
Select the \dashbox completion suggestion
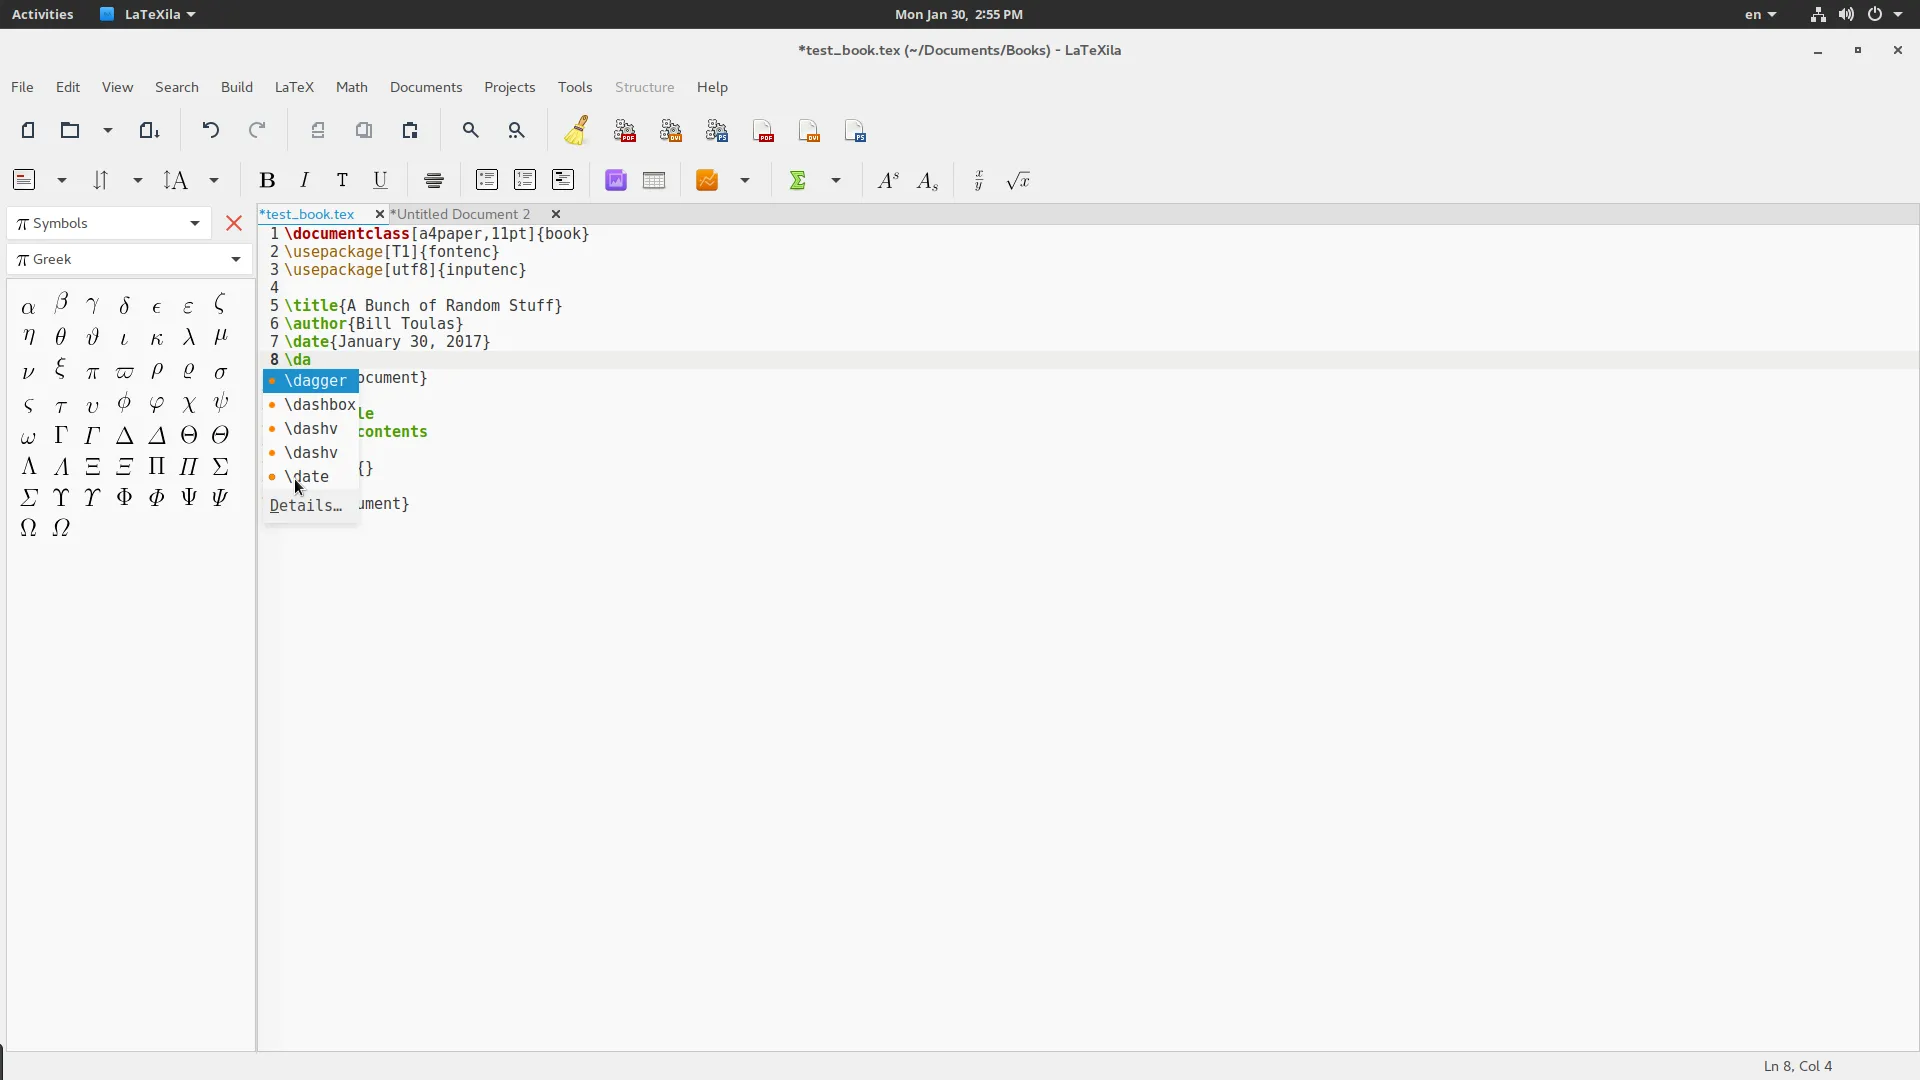319,405
